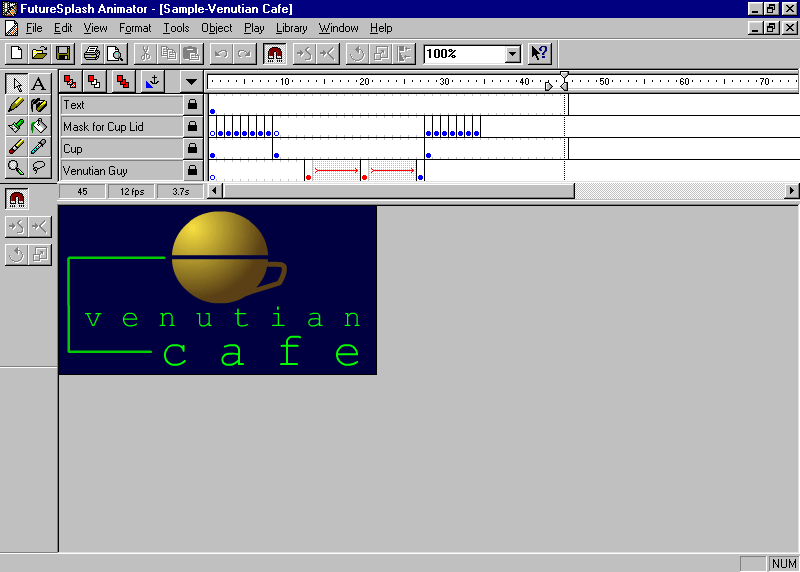Select the Magnifier zoom tool

[x=17, y=167]
